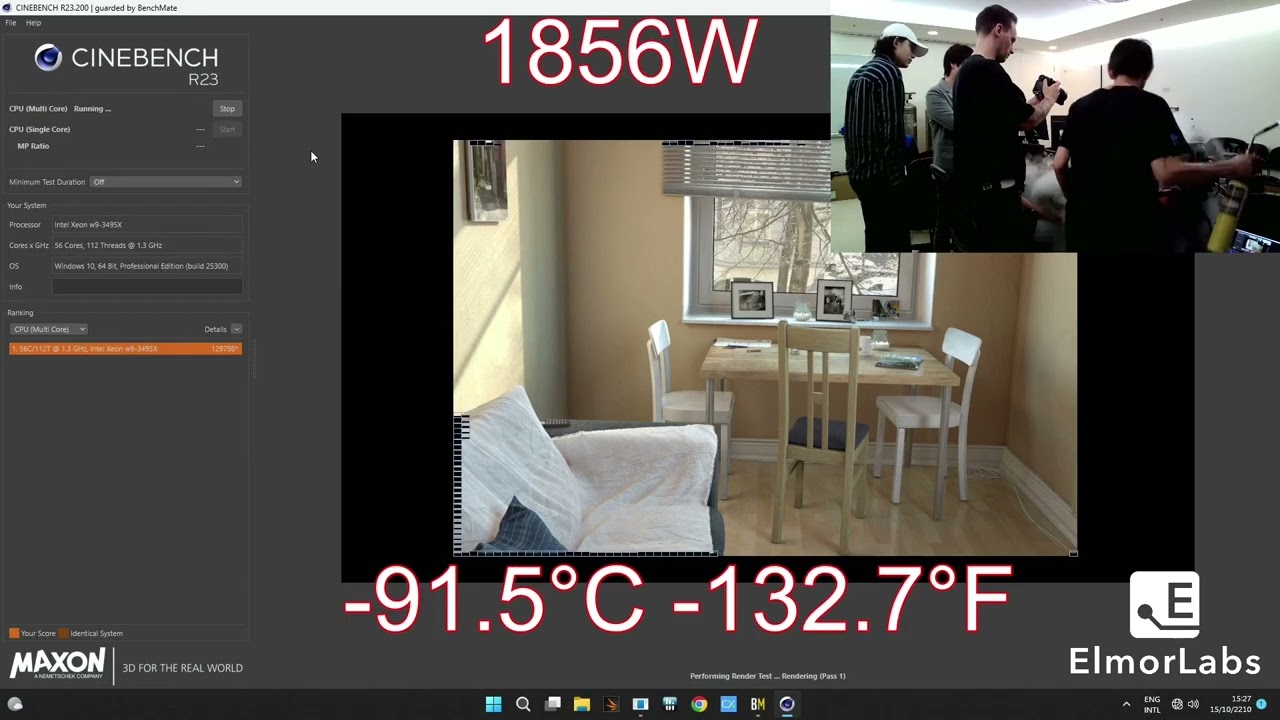Open the CPU (Multi Core) ranking dropdown
1280x720 pixels.
click(48, 329)
